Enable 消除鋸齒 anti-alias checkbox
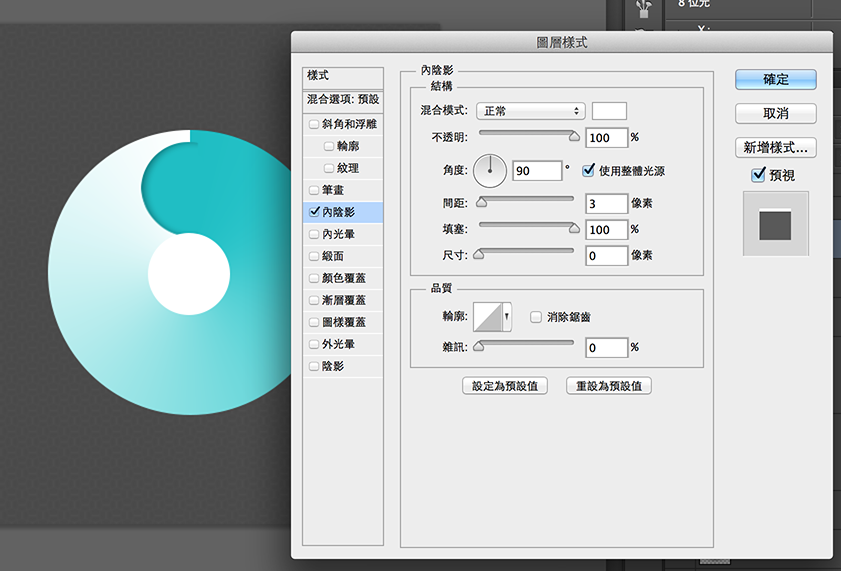This screenshot has height=571, width=841. pos(535,318)
